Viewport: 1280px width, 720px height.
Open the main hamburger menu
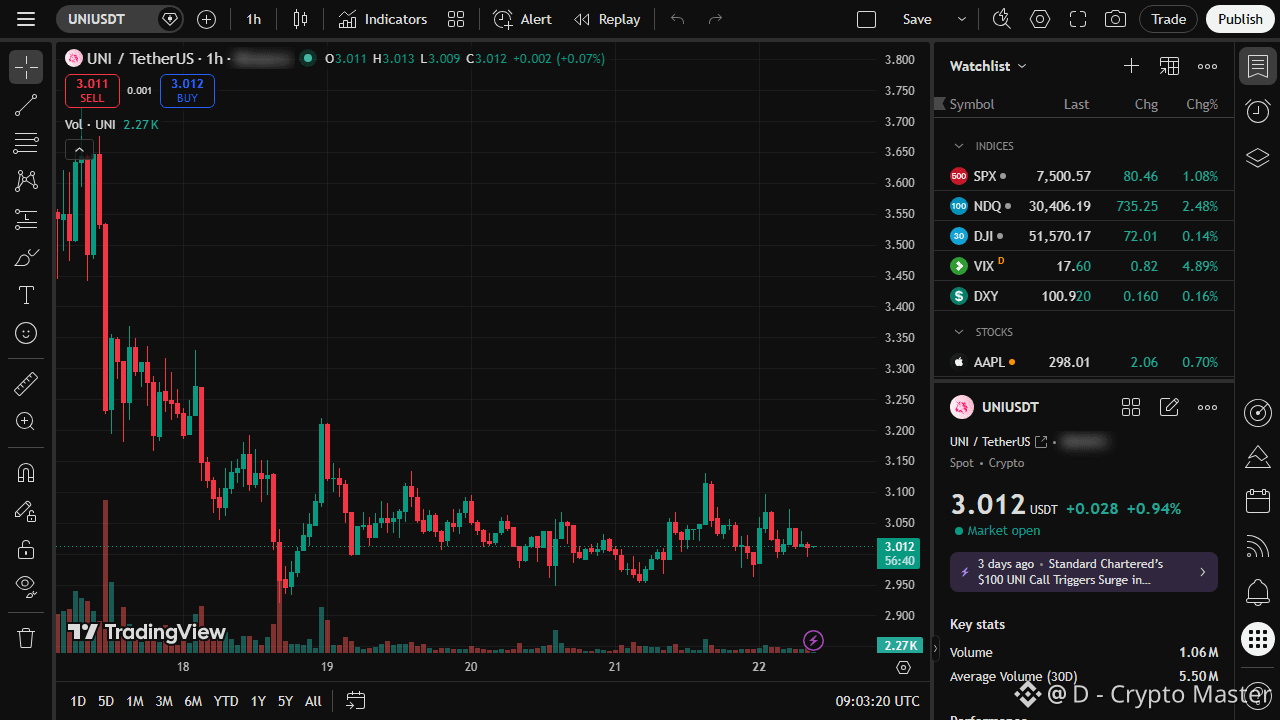pyautogui.click(x=26, y=19)
